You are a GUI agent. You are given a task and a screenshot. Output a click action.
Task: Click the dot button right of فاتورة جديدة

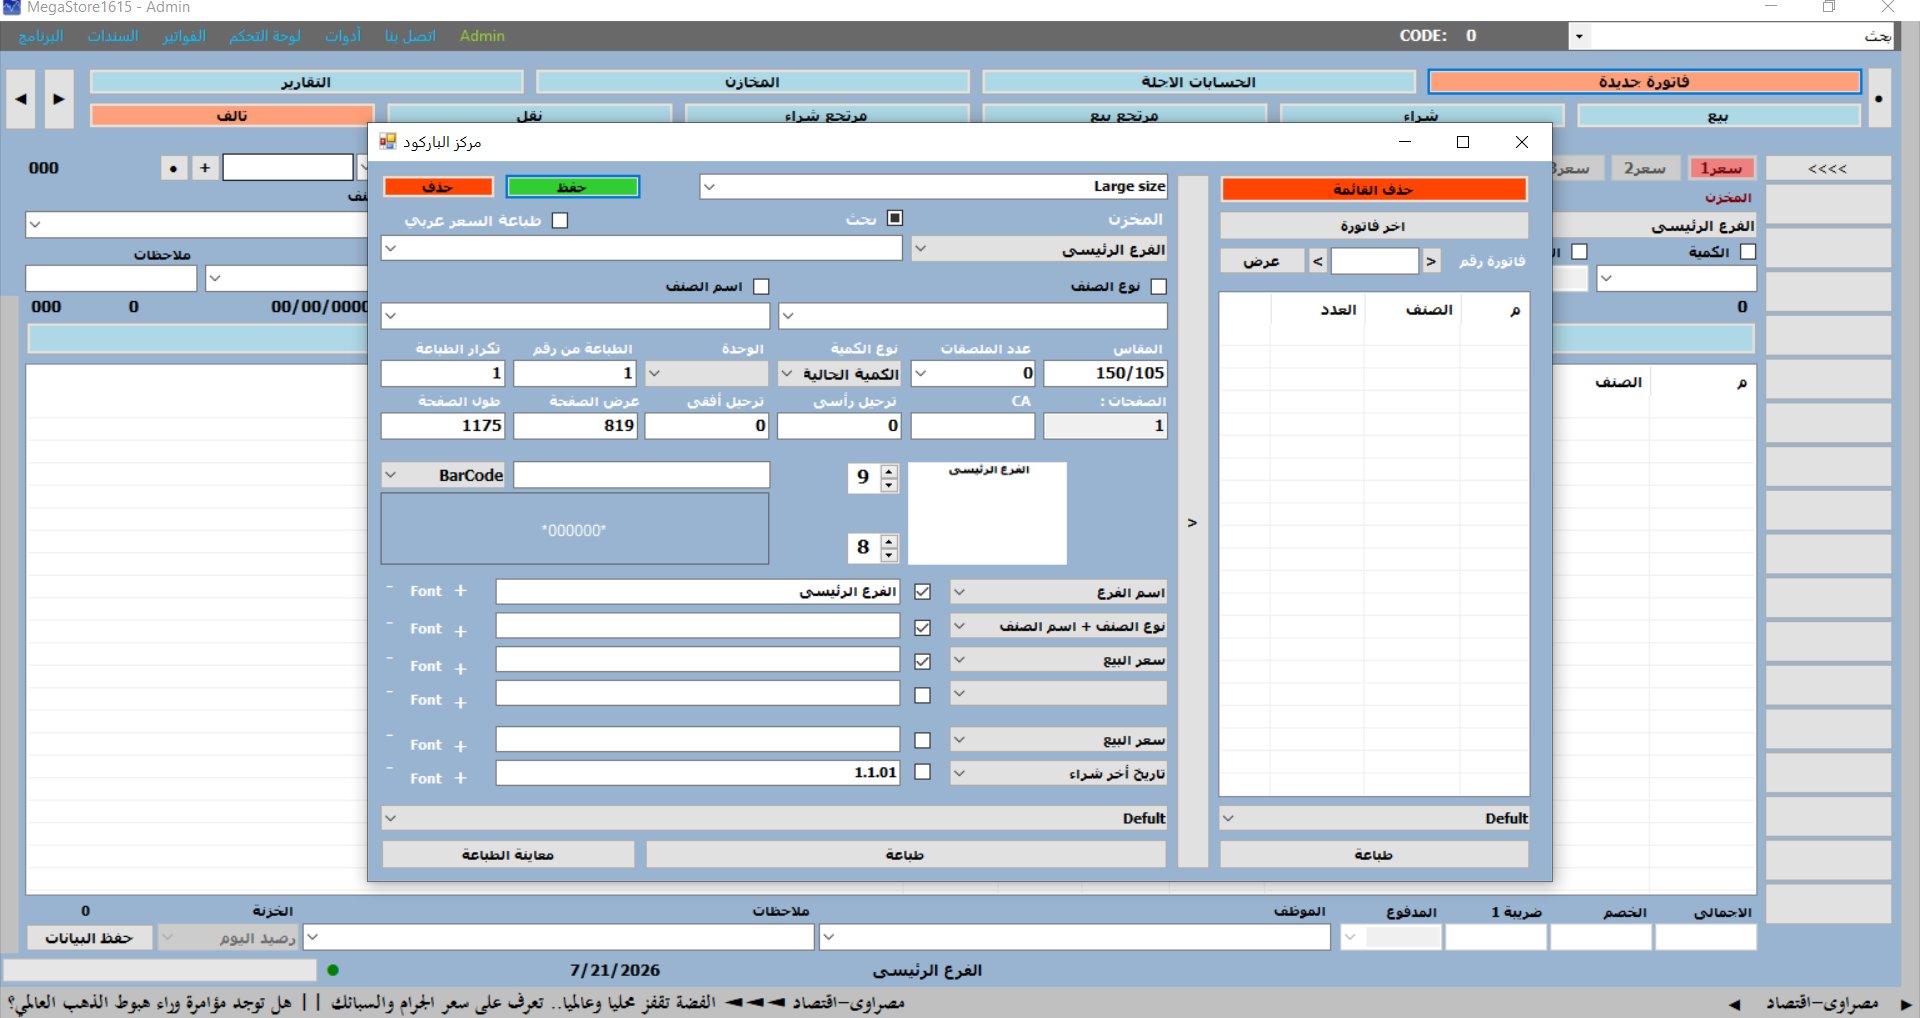(1879, 98)
